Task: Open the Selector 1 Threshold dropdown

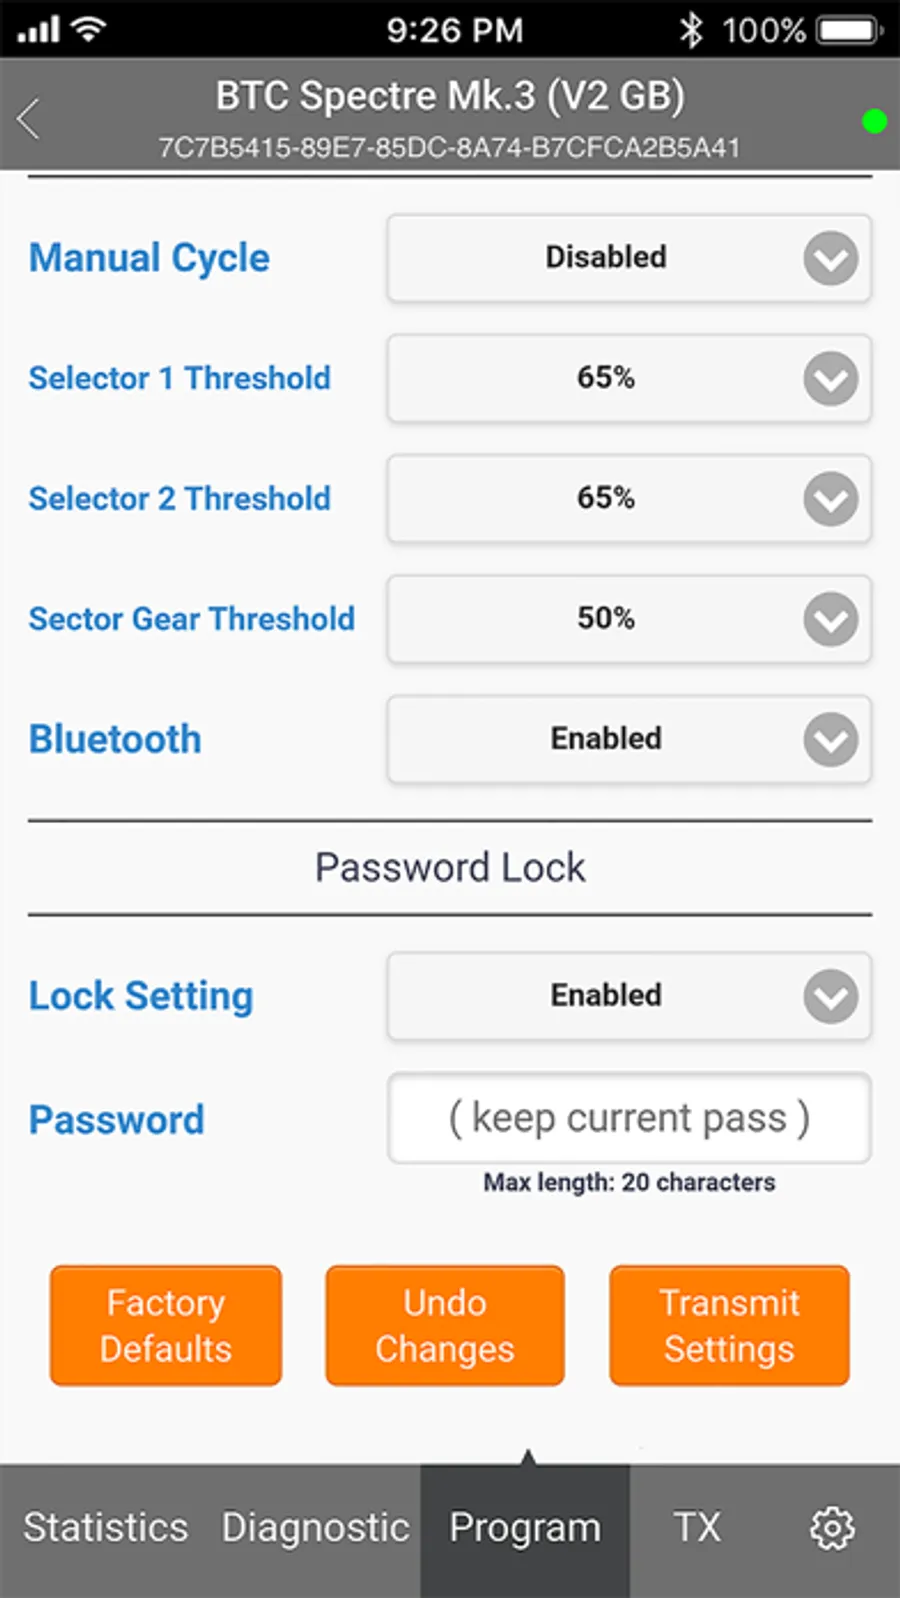Action: pos(628,378)
